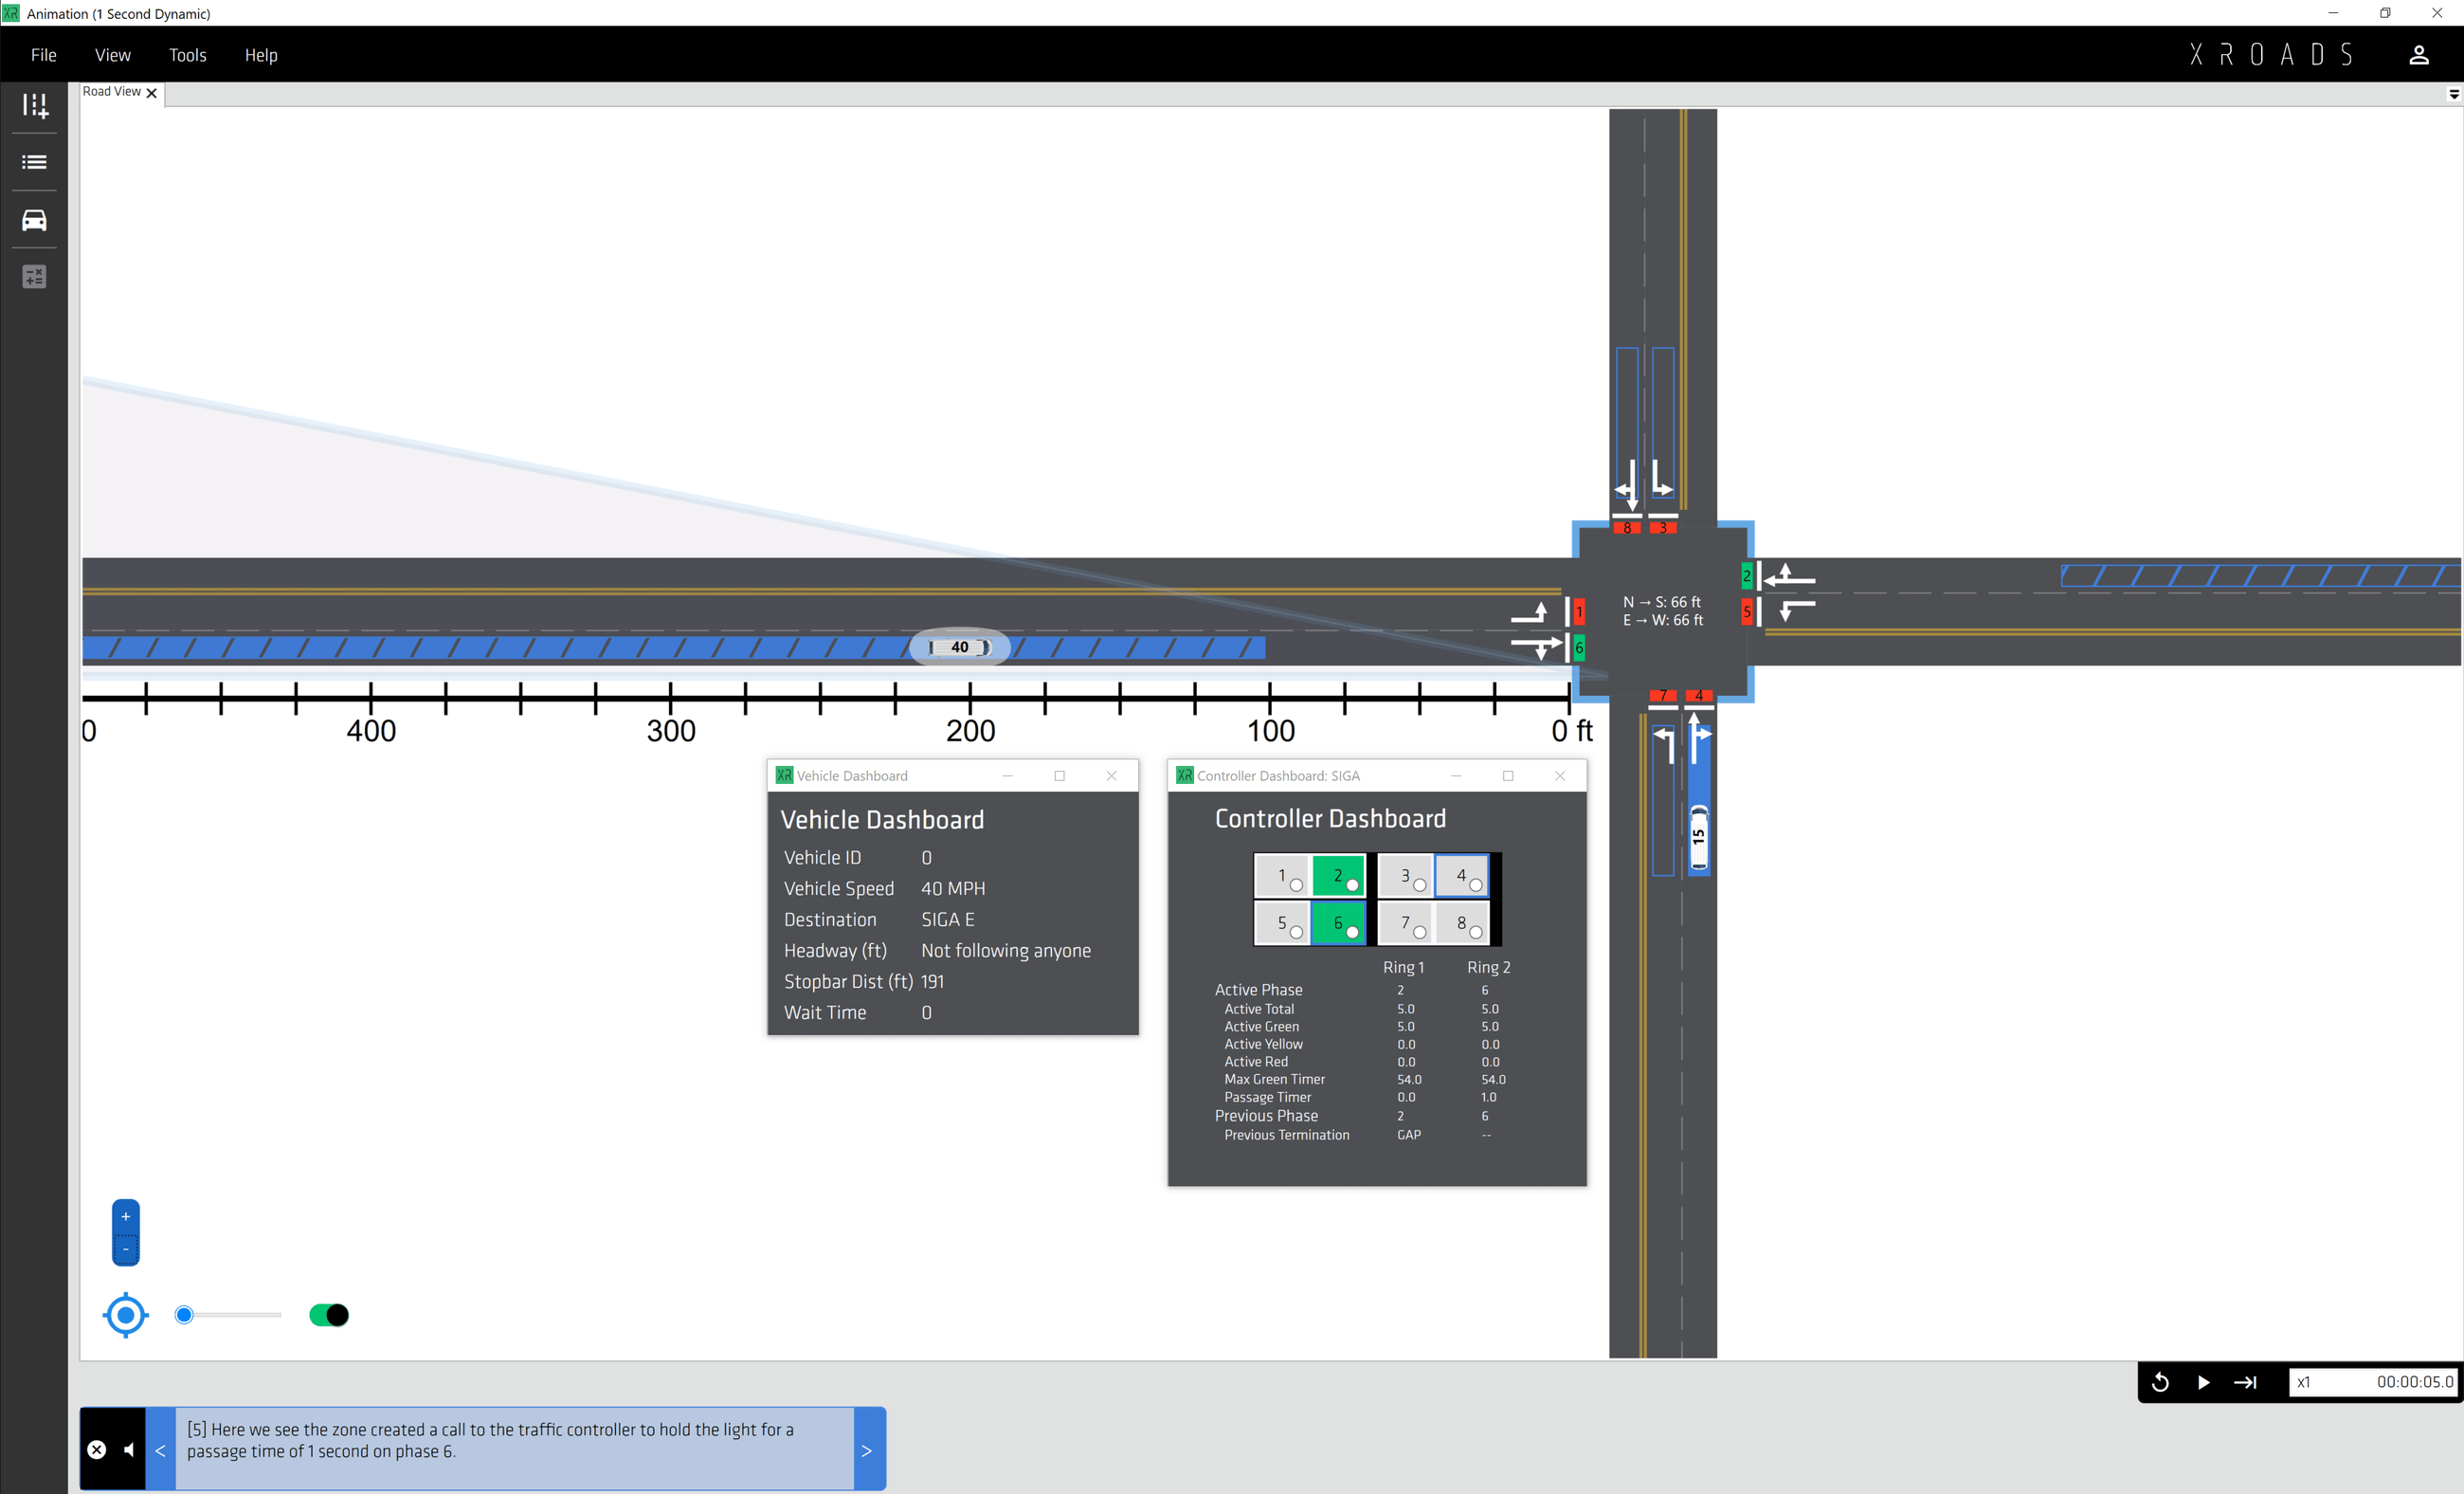Toggle the green switch near slider
Screen dimensions: 2464x1494
click(x=329, y=1315)
